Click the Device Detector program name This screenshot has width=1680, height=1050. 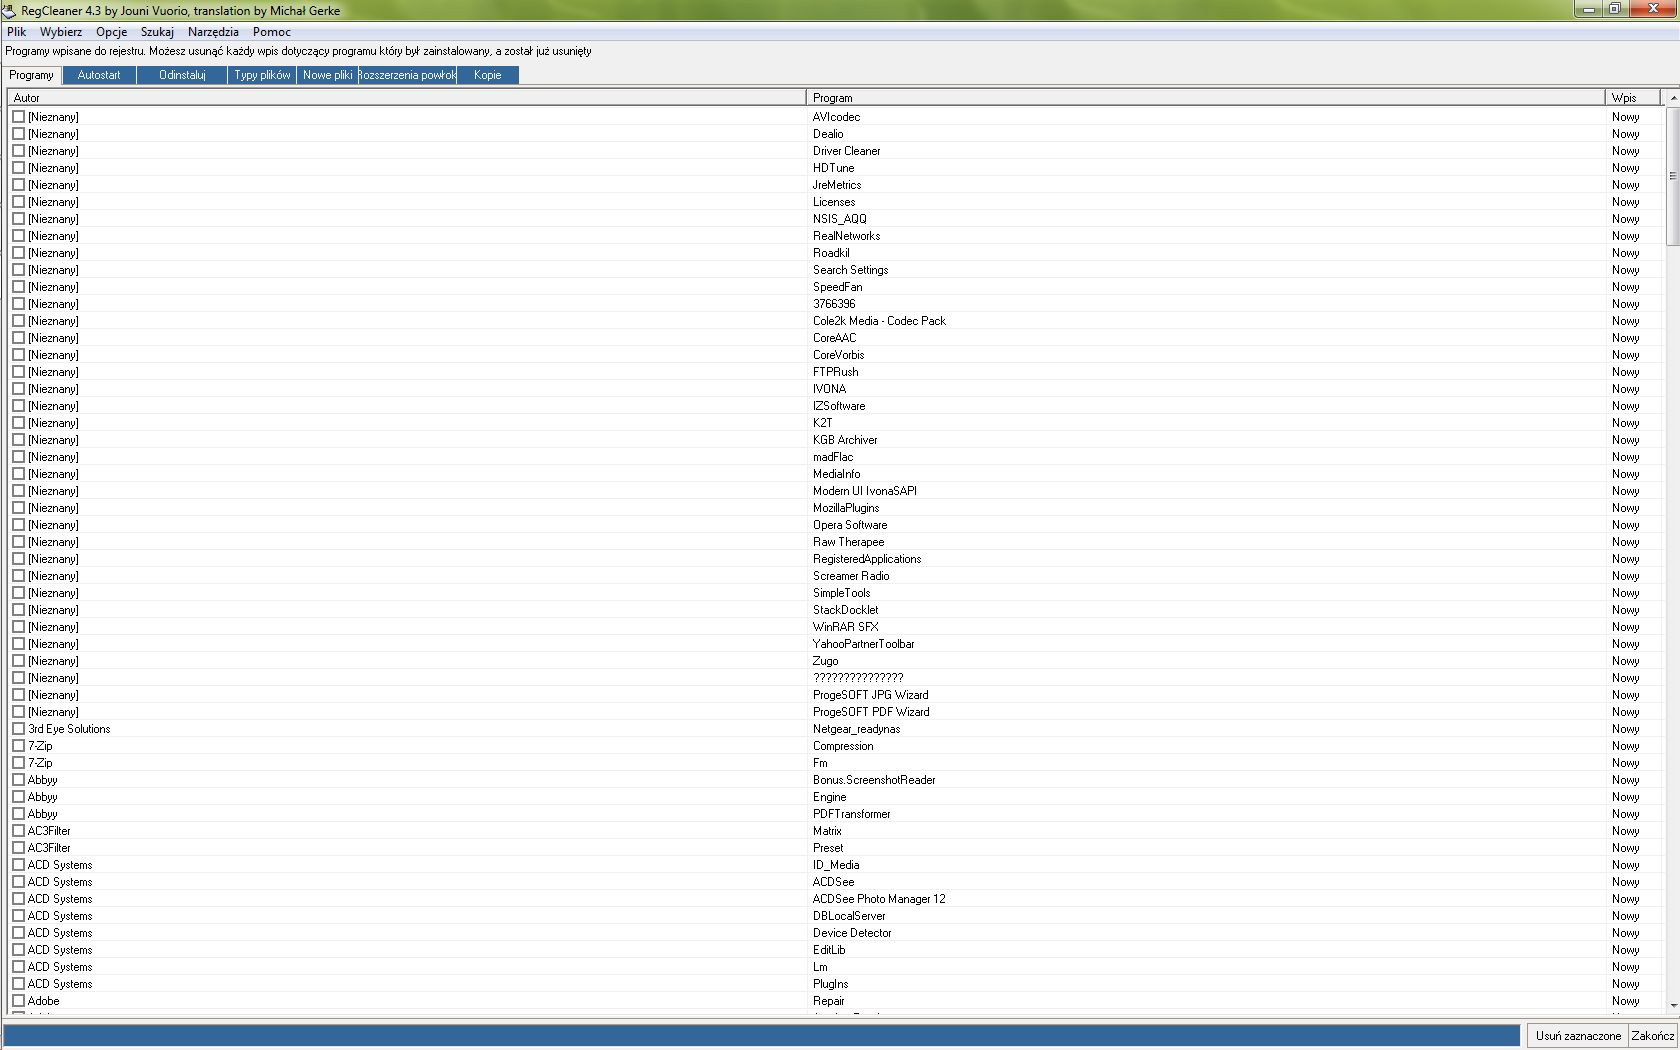click(x=852, y=933)
